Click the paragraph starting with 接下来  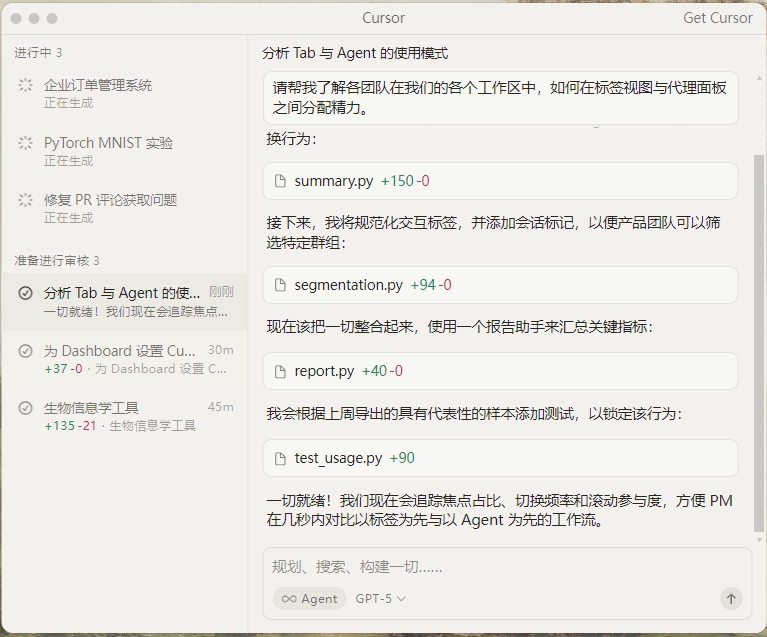[493, 232]
